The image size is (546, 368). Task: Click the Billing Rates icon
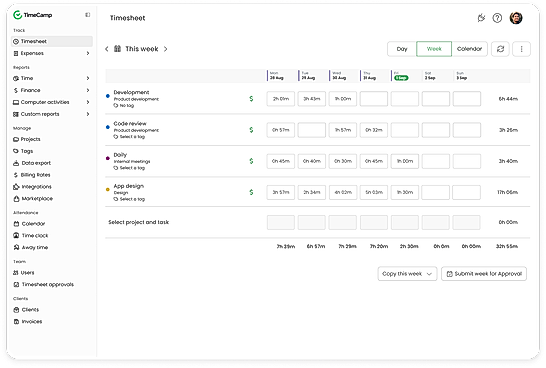click(x=16, y=175)
